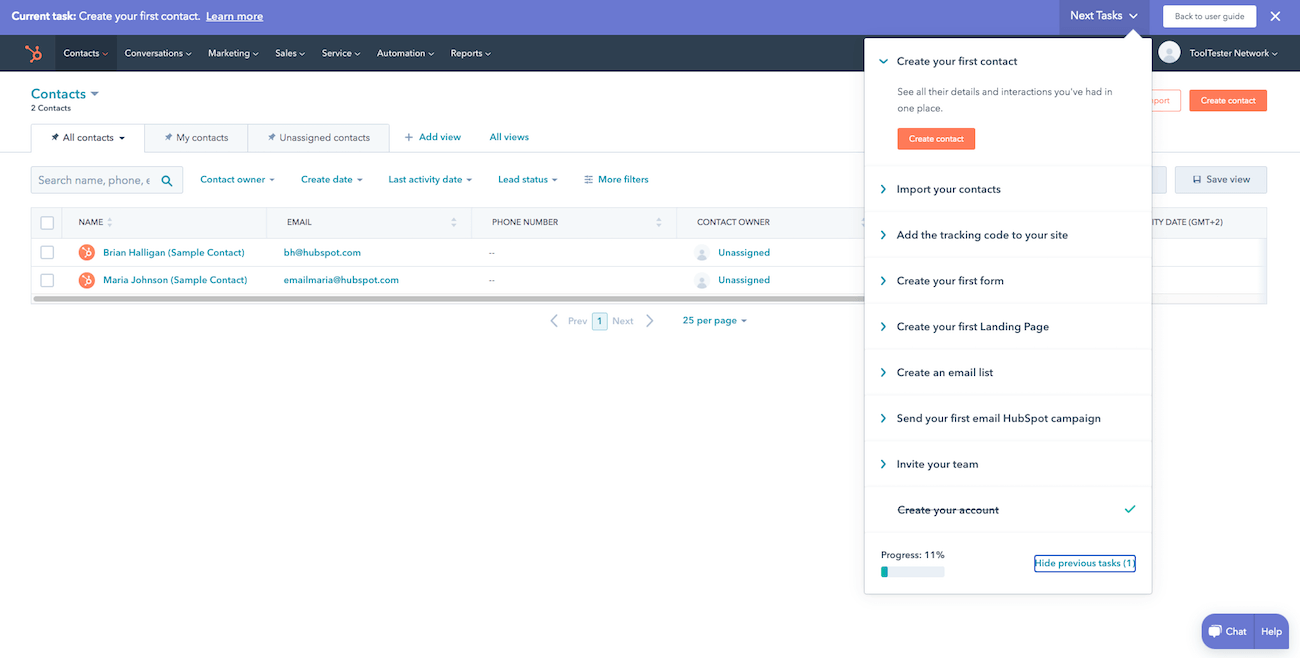Image resolution: width=1300 pixels, height=658 pixels.
Task: Open the Conversations nav menu
Action: [159, 53]
